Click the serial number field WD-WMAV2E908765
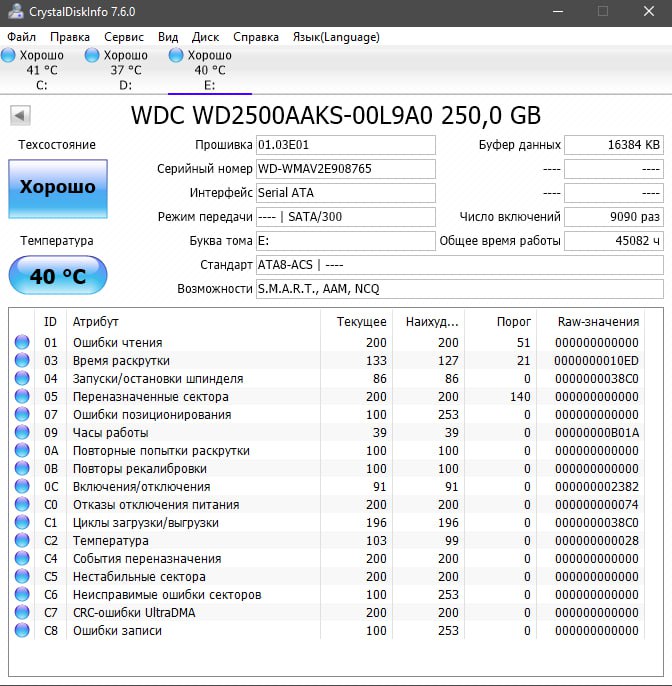 [x=346, y=169]
